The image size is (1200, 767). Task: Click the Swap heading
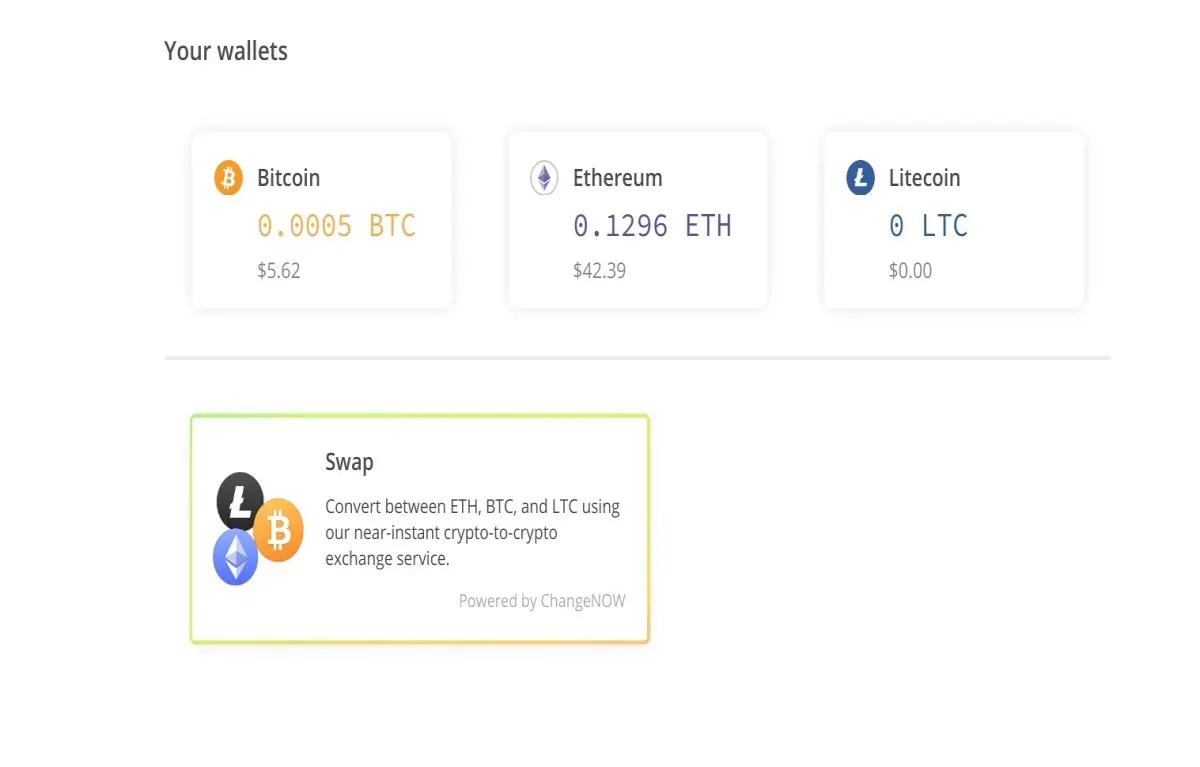(349, 463)
